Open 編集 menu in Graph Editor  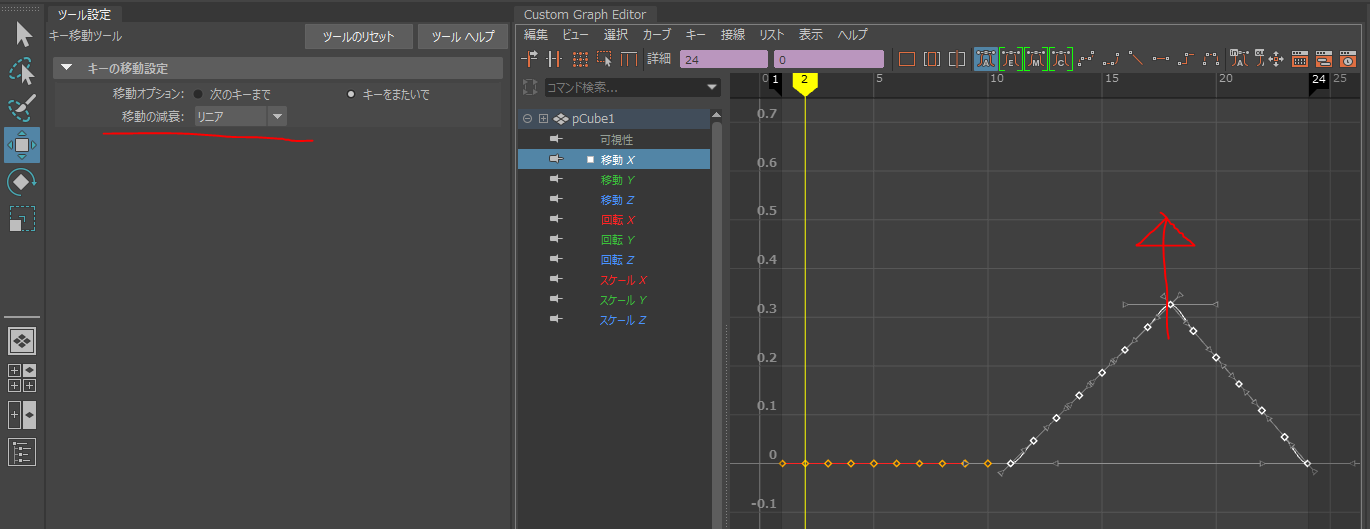pyautogui.click(x=536, y=34)
